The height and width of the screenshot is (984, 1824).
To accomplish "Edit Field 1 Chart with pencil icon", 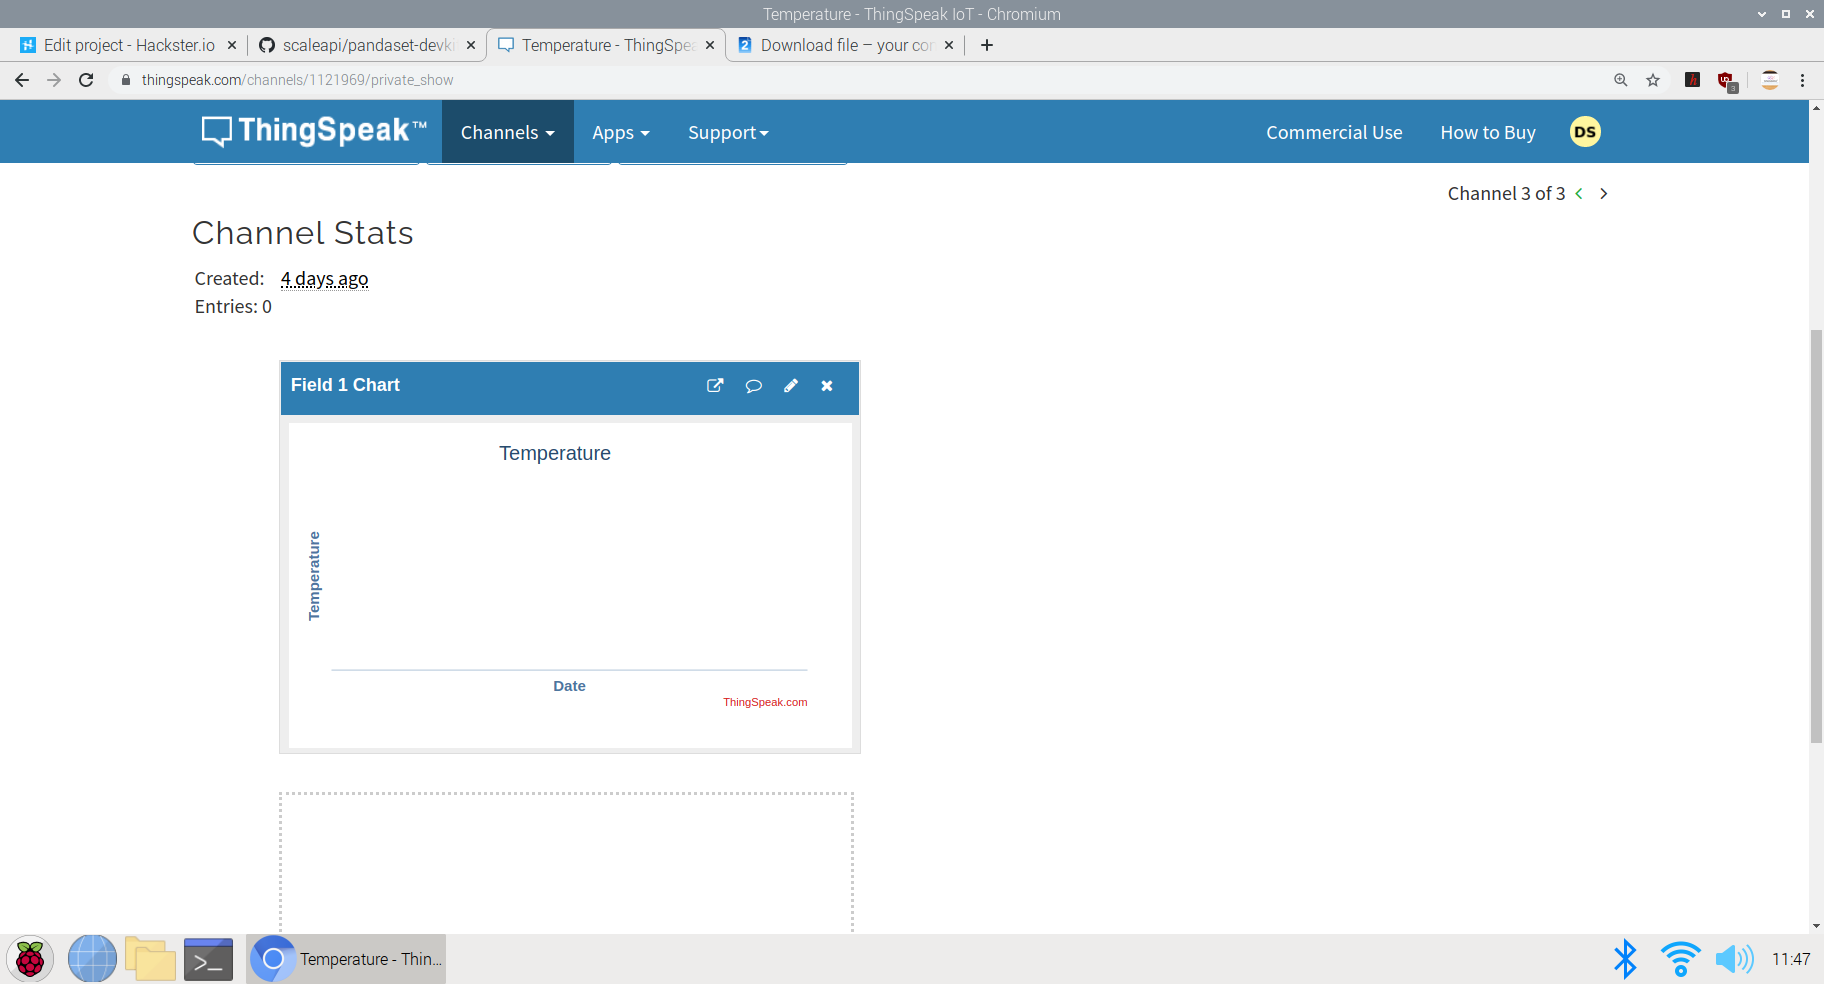I will (791, 386).
